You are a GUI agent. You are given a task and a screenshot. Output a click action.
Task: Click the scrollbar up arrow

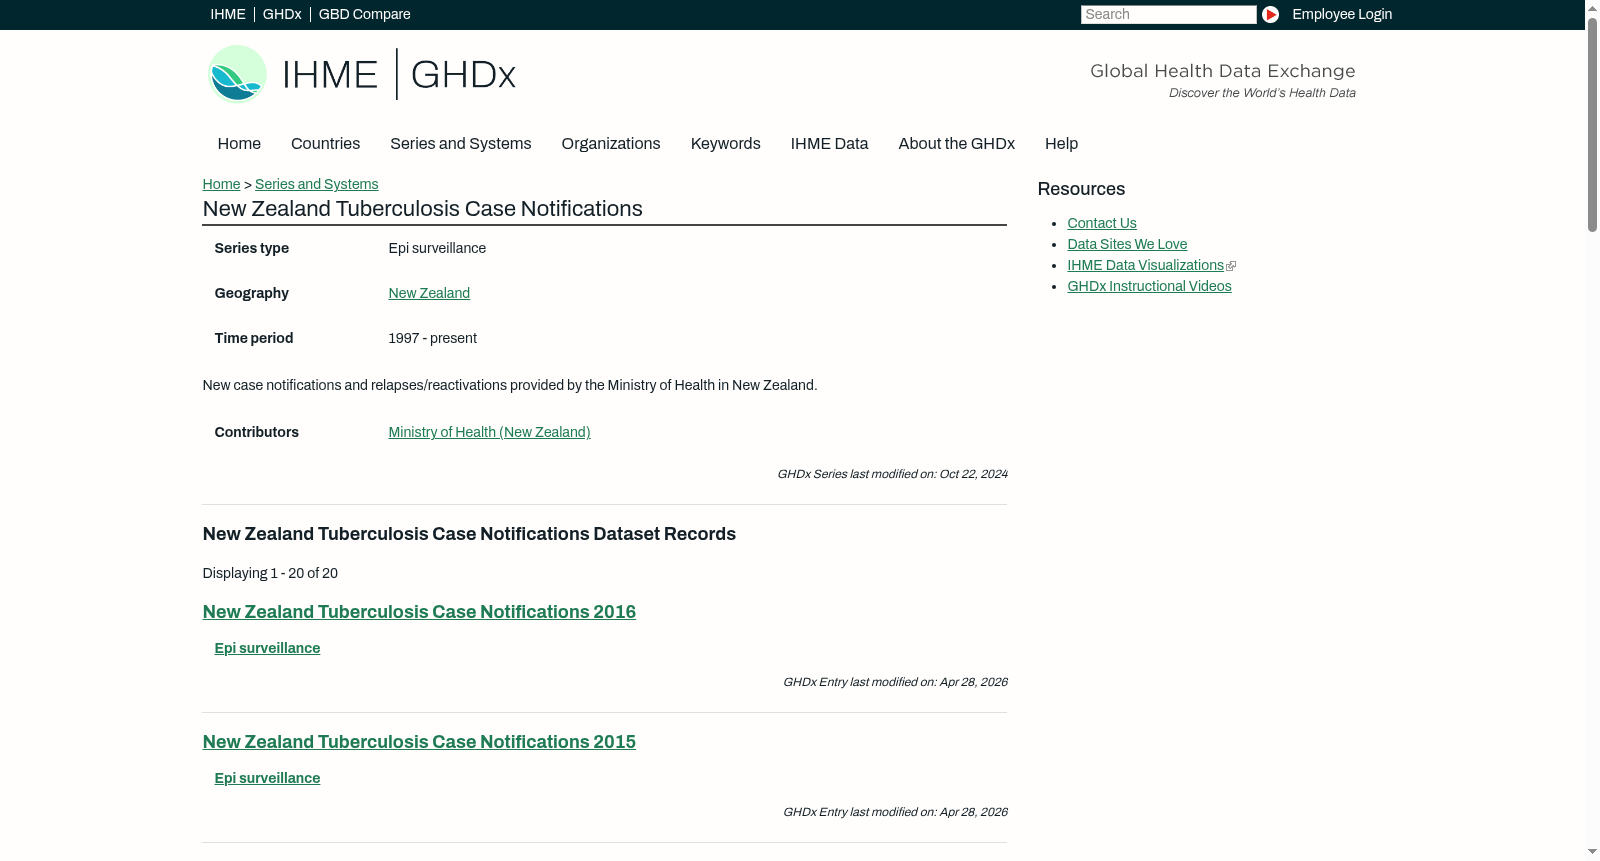point(1592,7)
